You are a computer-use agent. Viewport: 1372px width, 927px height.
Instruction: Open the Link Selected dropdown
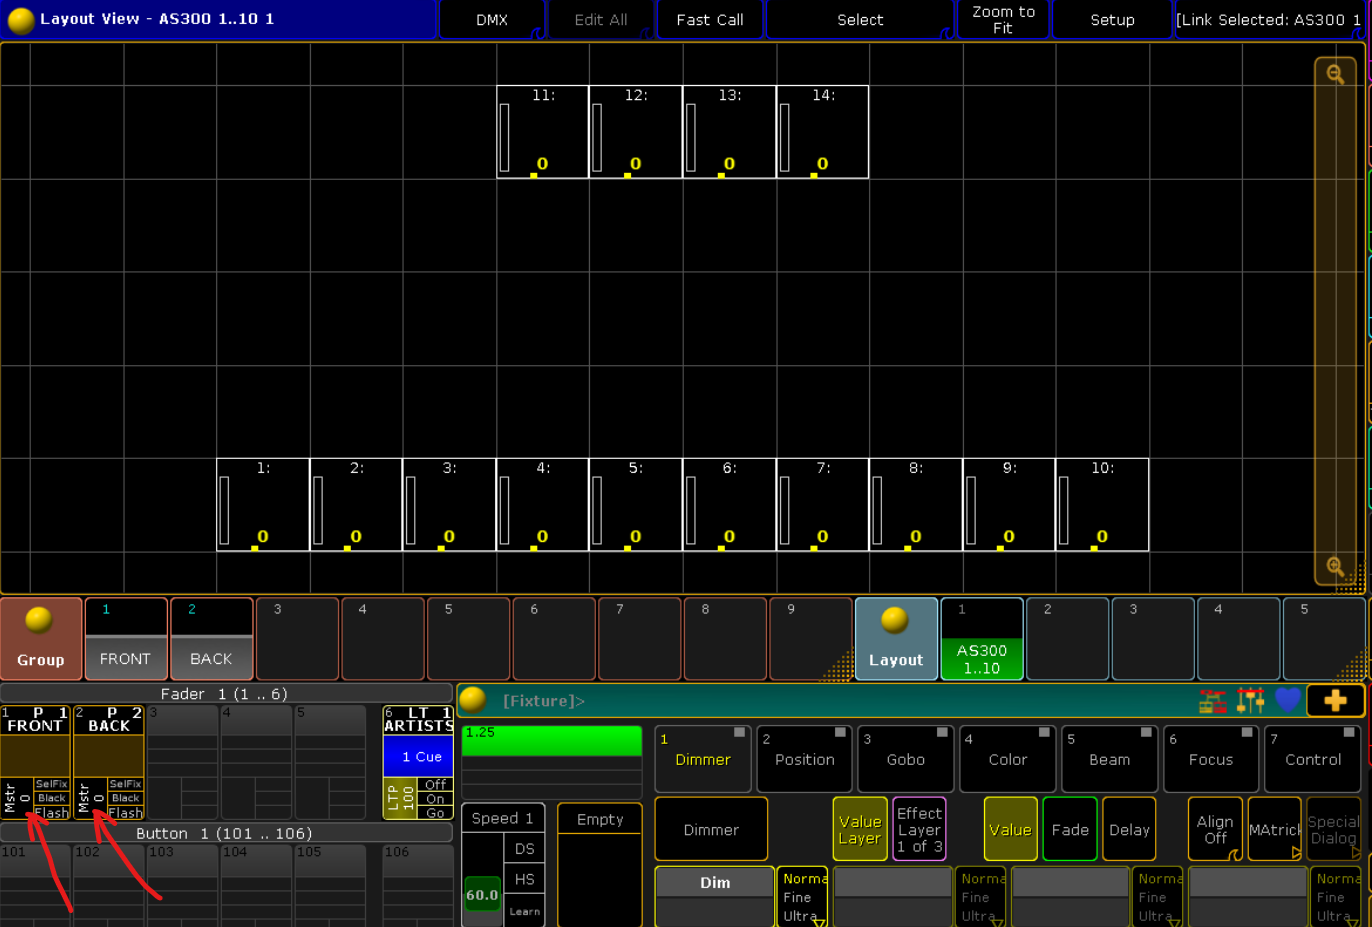[x=1268, y=20]
